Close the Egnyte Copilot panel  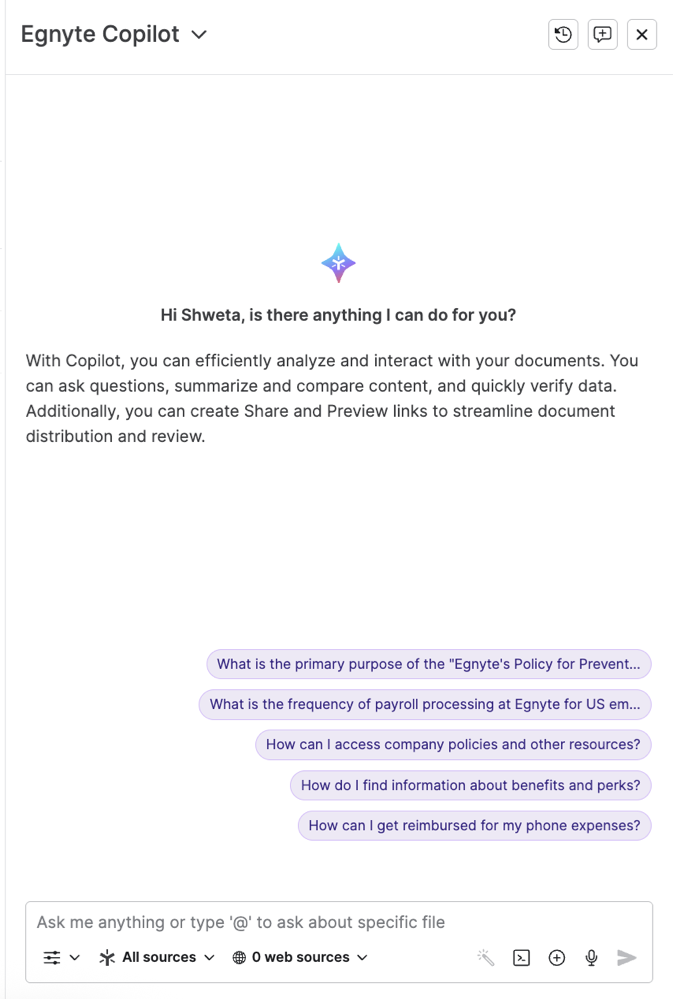[x=642, y=34]
